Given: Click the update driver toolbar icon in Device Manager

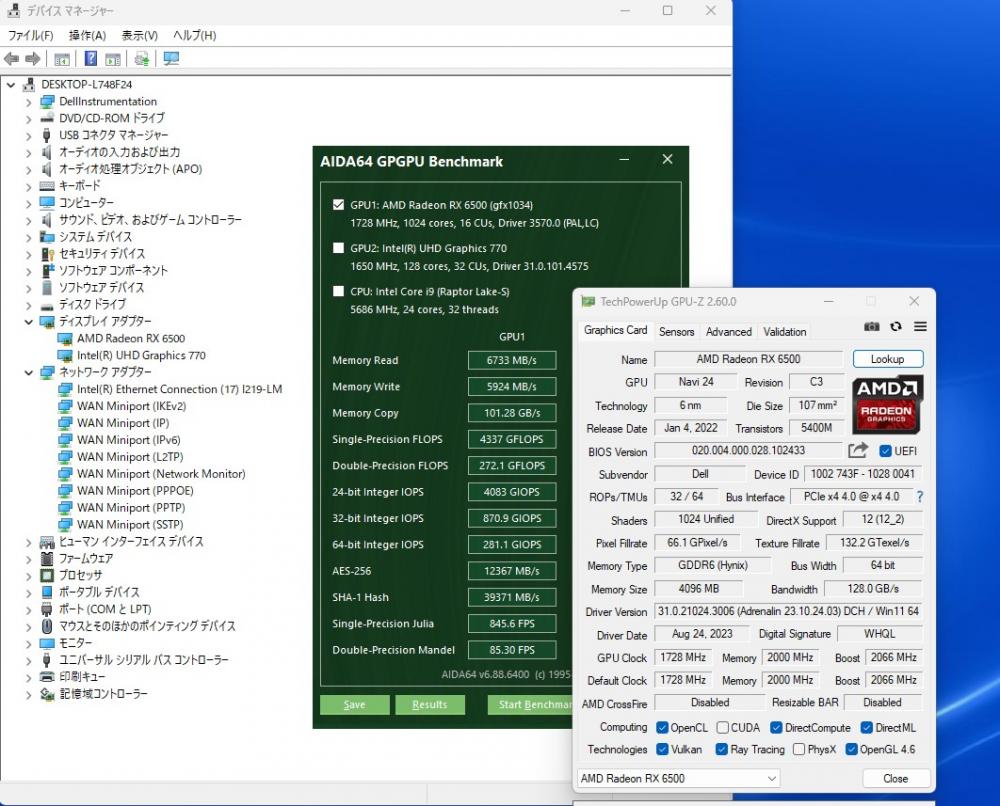Looking at the screenshot, I should coord(142,59).
